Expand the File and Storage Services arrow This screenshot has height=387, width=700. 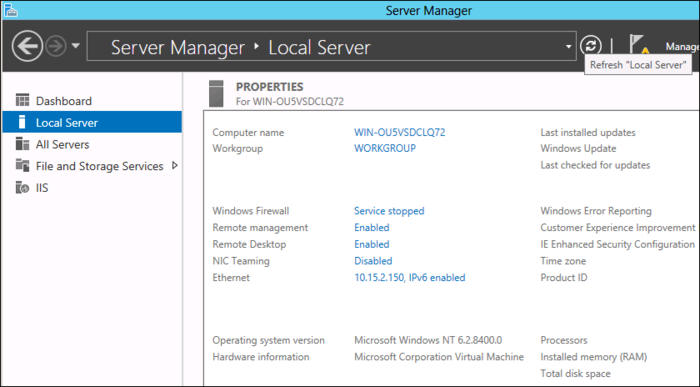coord(175,166)
